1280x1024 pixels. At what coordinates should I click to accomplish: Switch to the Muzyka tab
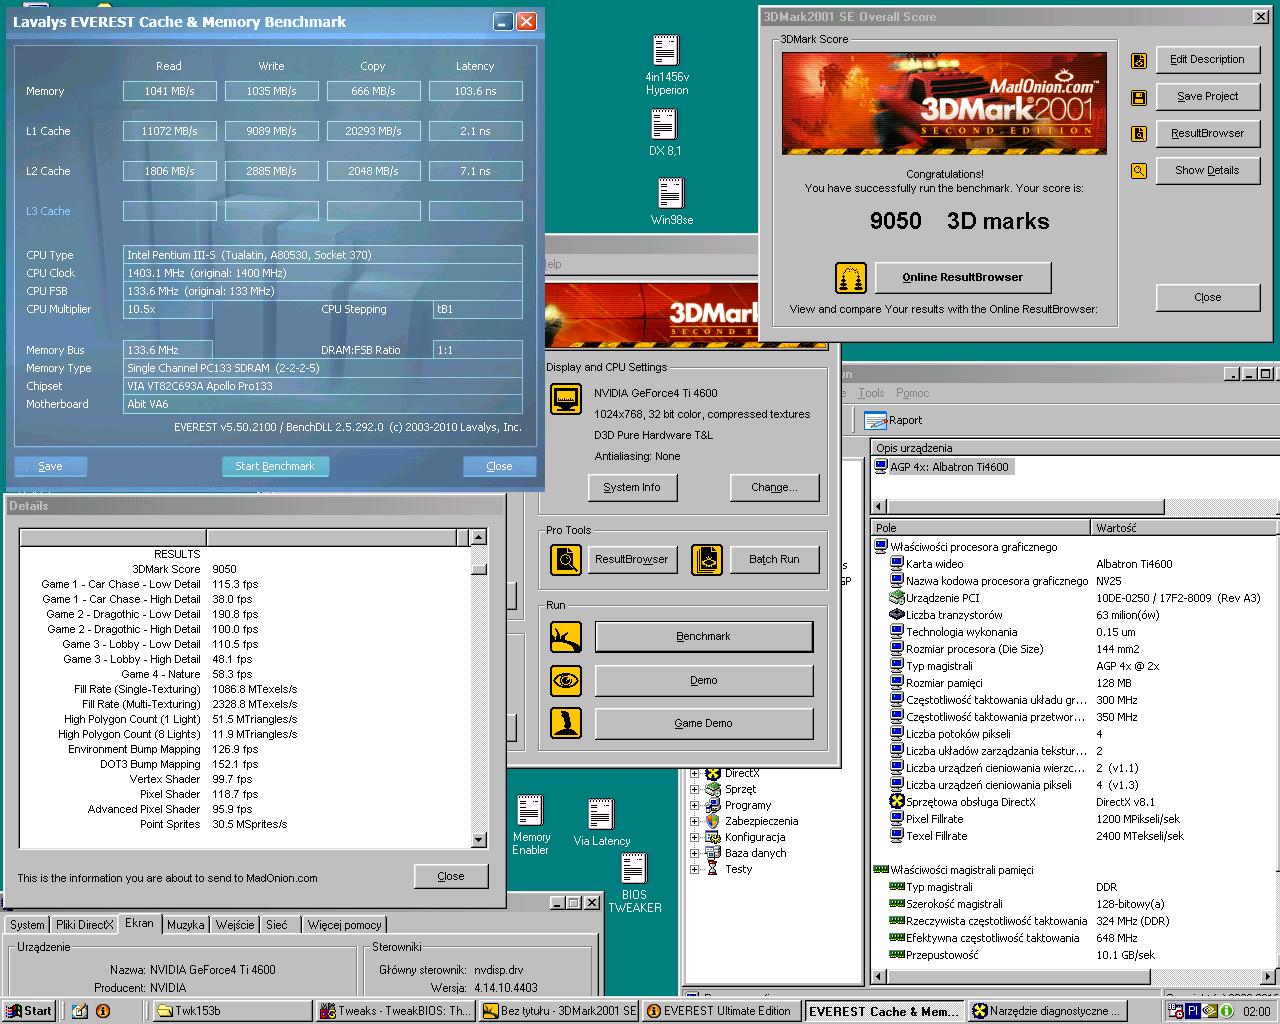186,926
